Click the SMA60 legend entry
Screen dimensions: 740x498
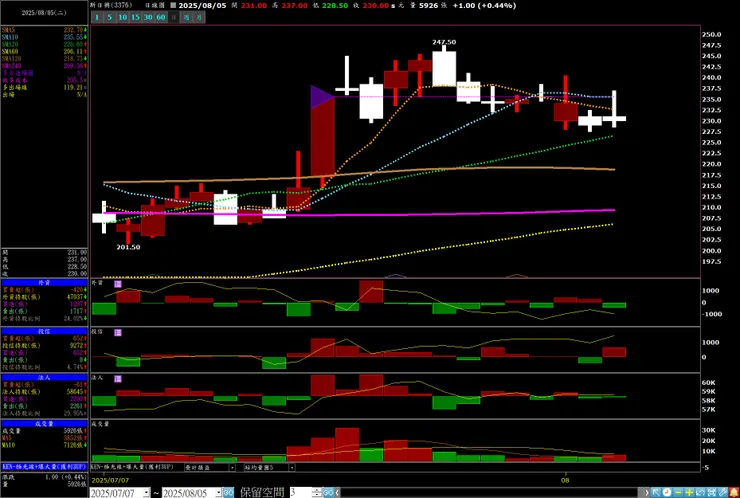(44, 51)
